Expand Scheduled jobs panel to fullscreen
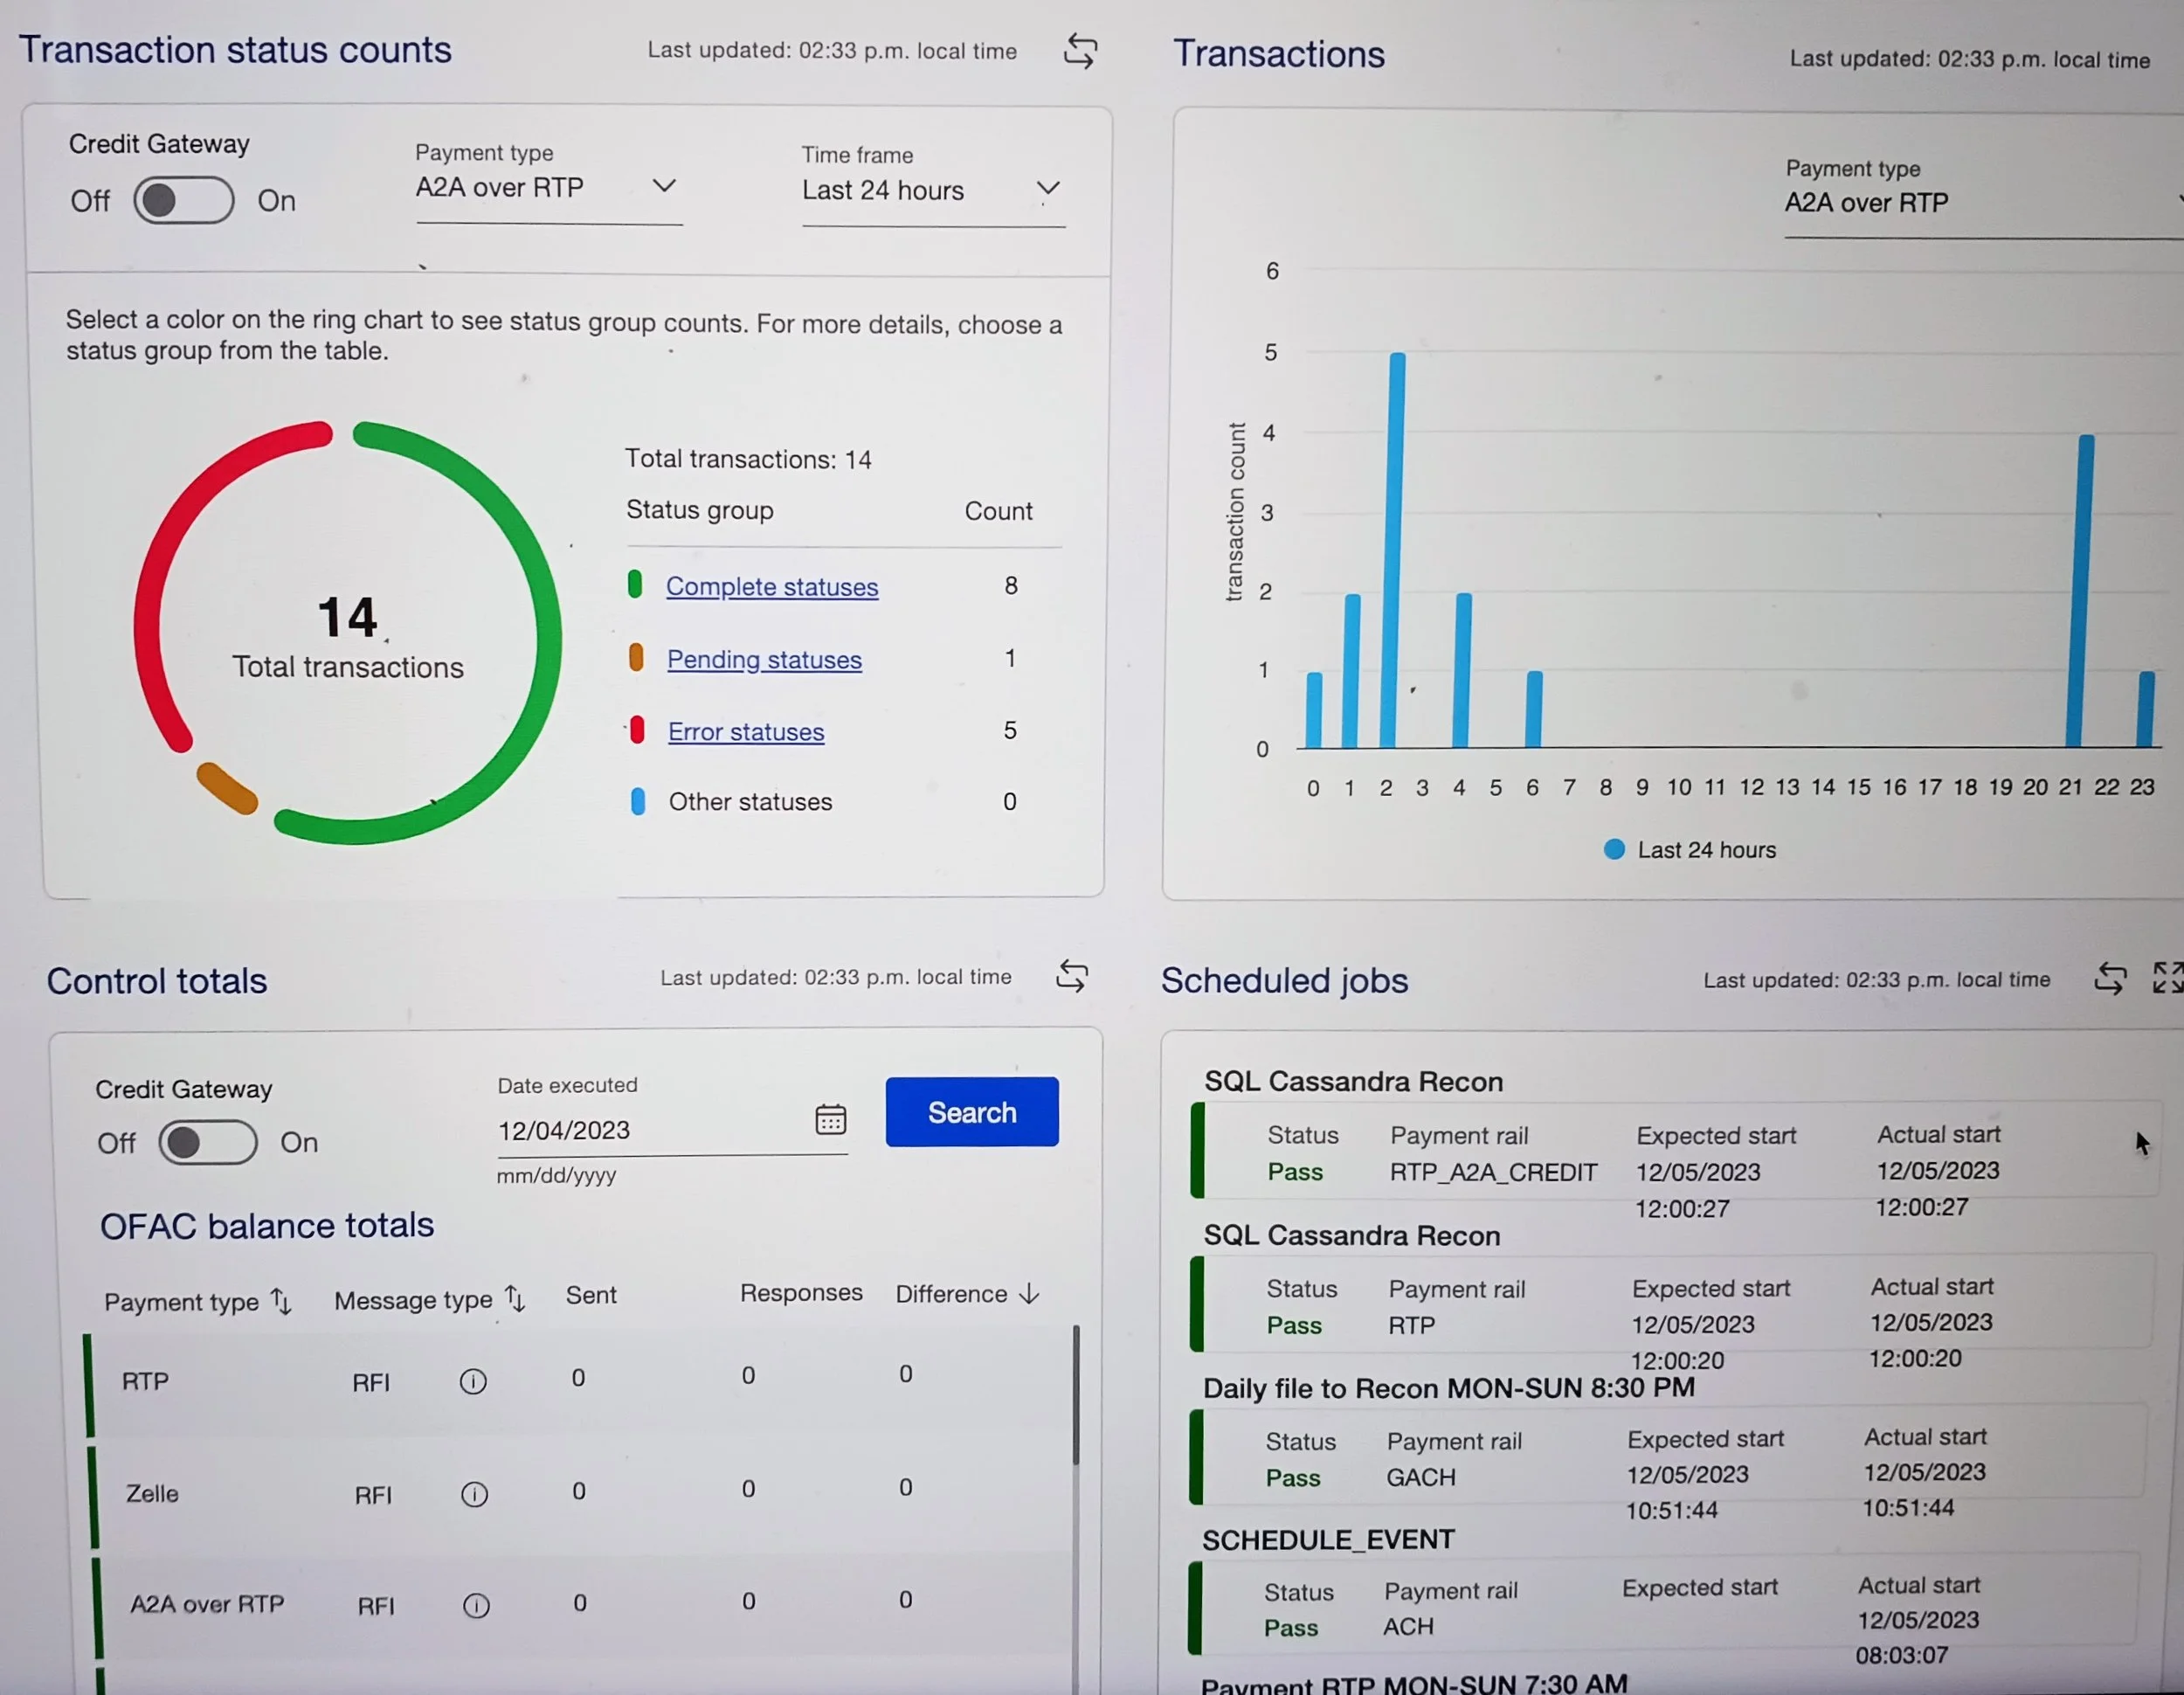This screenshot has width=2184, height=1695. [2167, 977]
